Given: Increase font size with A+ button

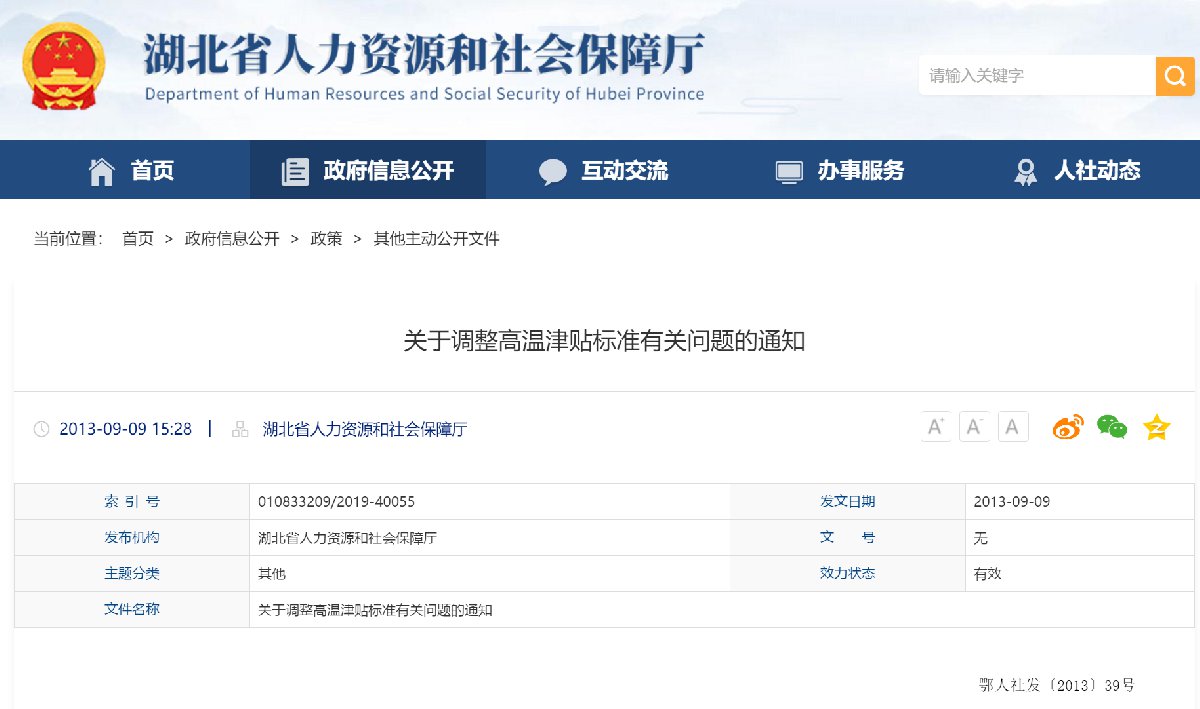Looking at the screenshot, I should pyautogui.click(x=936, y=427).
